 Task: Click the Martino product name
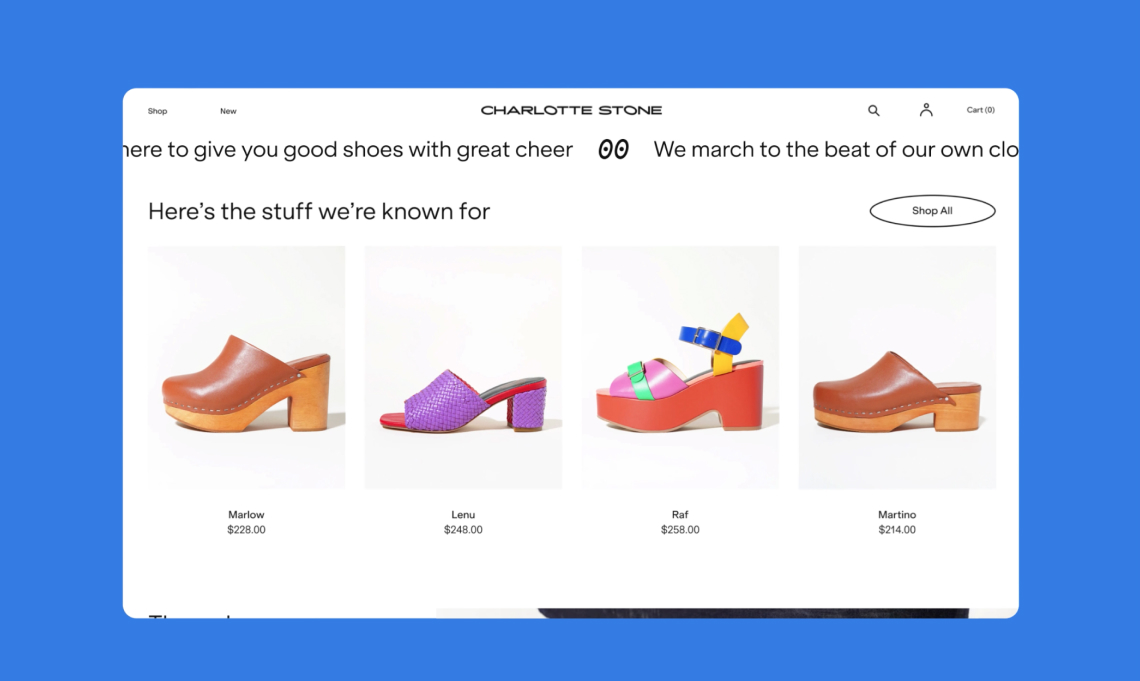897,515
